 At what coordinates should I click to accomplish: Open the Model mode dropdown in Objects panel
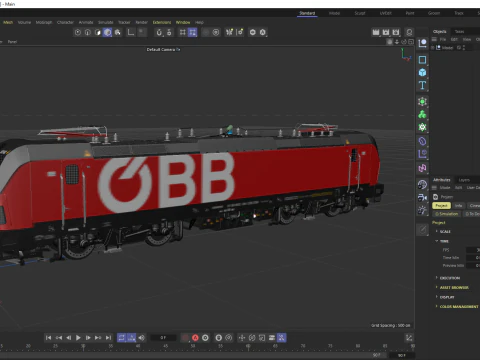click(448, 48)
